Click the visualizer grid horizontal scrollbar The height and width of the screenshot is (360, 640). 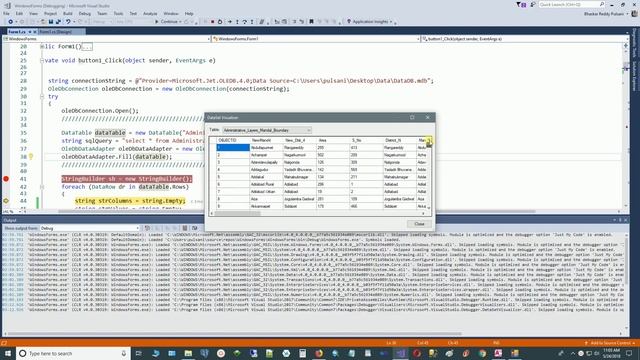click(x=238, y=213)
